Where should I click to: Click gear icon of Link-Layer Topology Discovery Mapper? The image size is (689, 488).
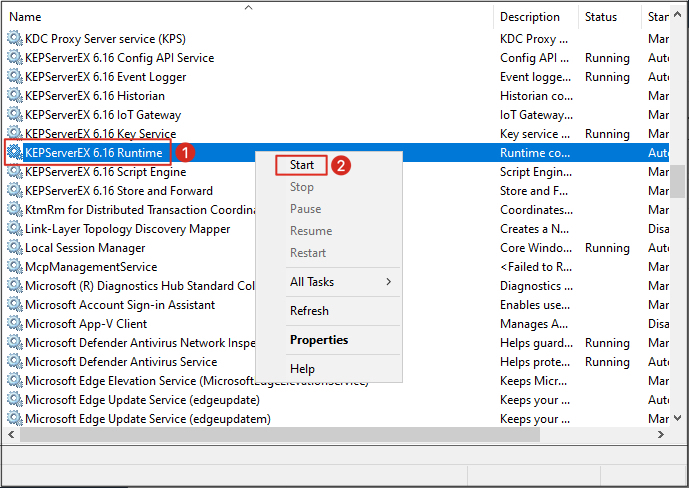(15, 228)
